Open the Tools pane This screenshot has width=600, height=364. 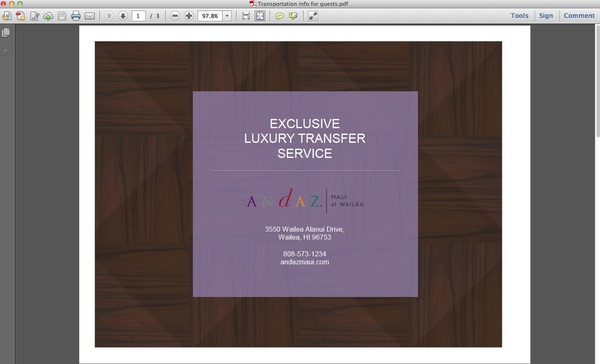[519, 16]
